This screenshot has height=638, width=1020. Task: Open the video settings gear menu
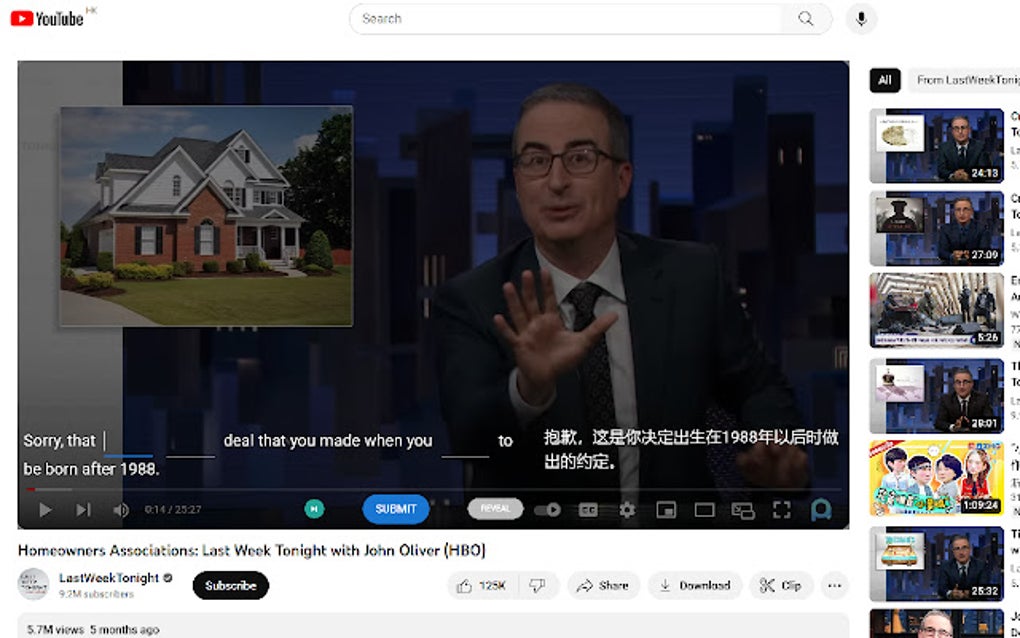pyautogui.click(x=627, y=510)
